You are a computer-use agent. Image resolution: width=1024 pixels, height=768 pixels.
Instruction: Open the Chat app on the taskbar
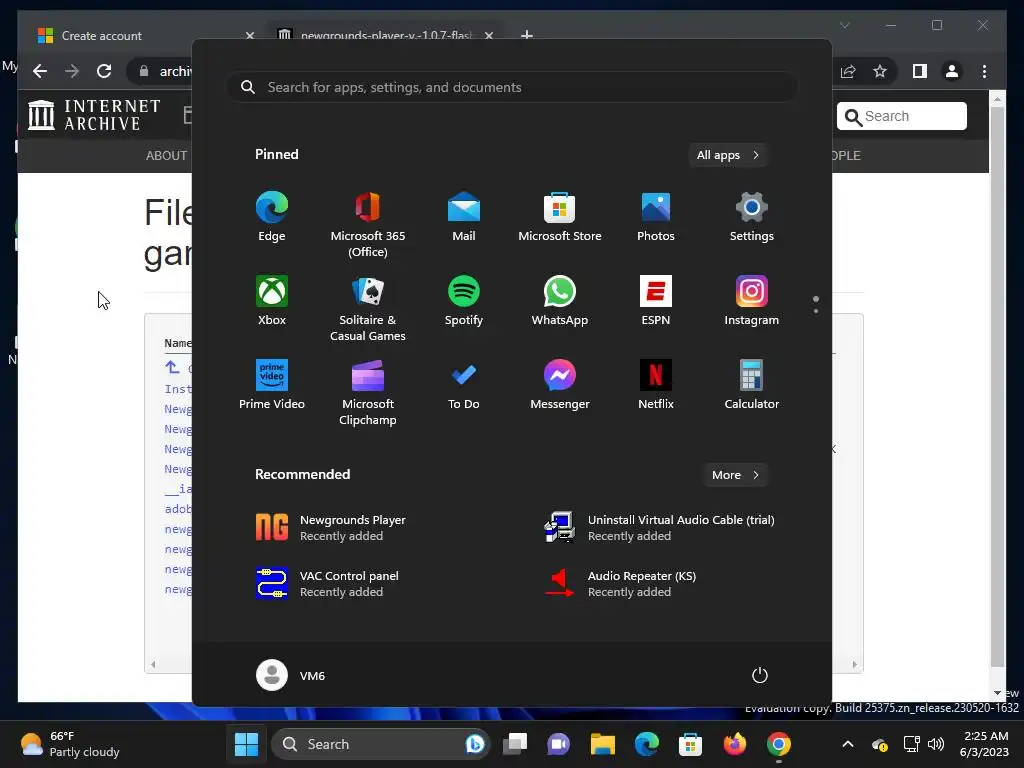point(558,744)
